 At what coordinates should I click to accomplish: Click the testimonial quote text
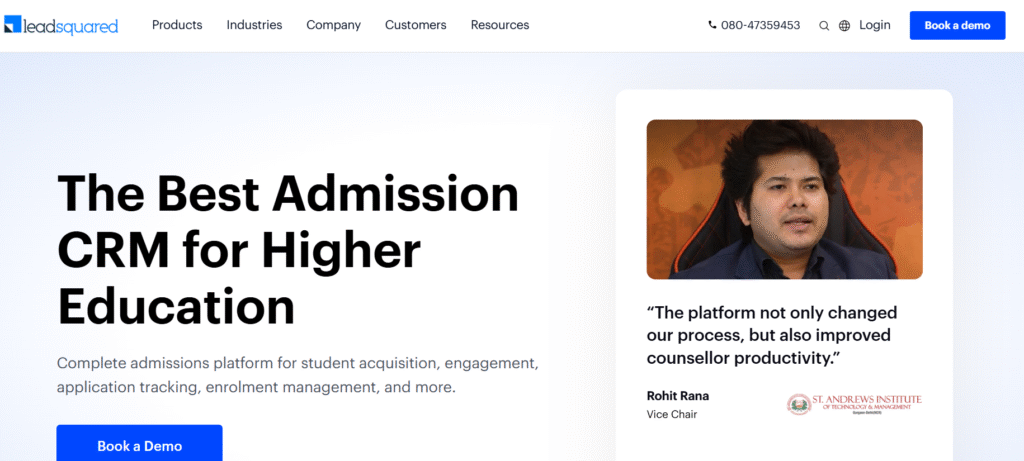(772, 334)
